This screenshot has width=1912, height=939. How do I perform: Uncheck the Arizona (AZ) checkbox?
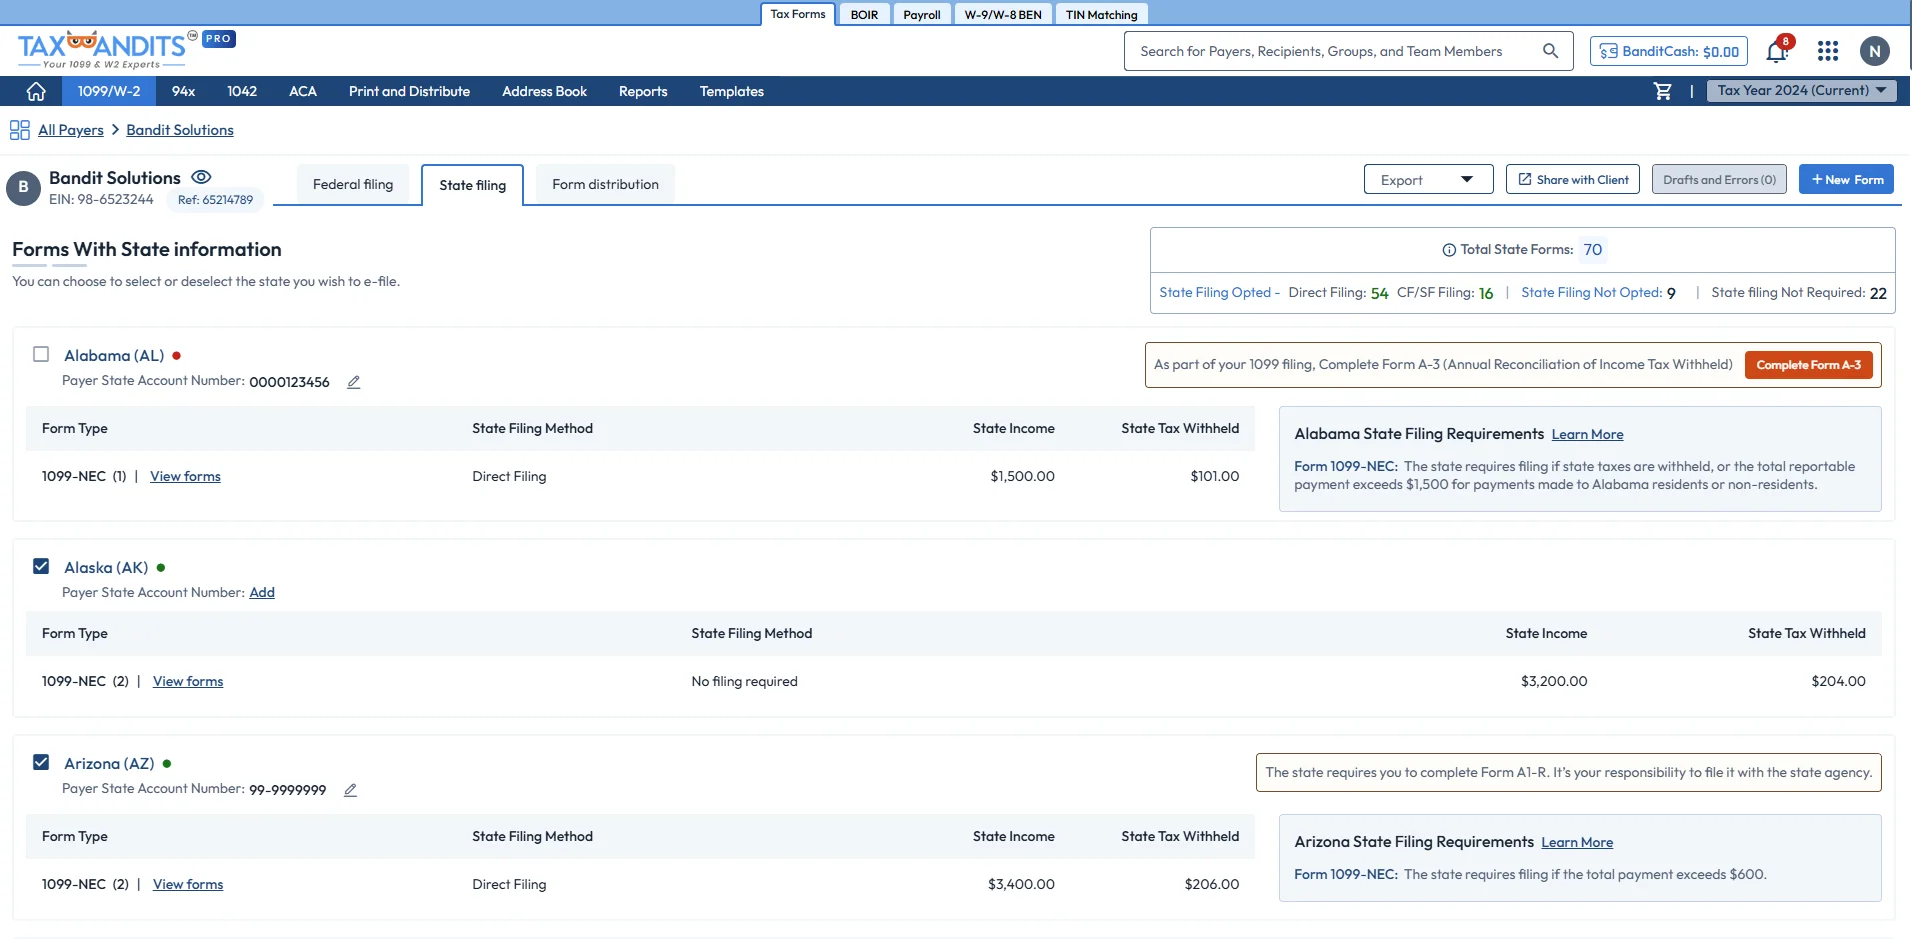pyautogui.click(x=41, y=762)
